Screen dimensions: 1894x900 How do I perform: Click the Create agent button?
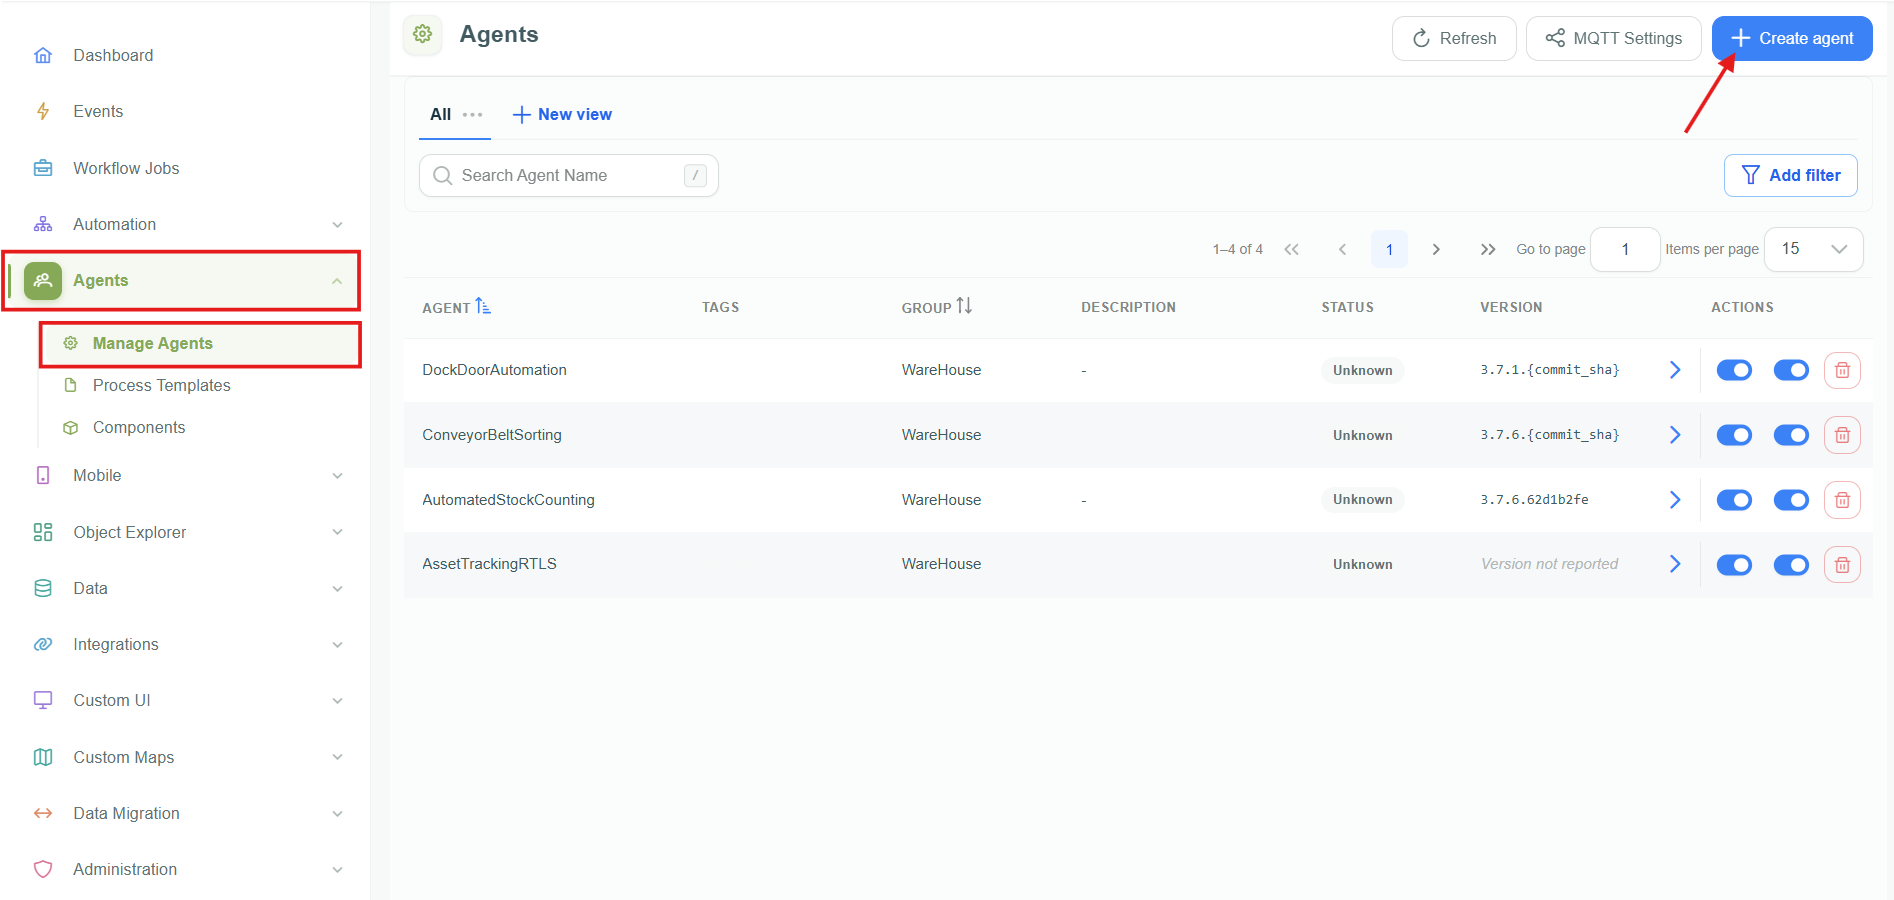tap(1792, 38)
